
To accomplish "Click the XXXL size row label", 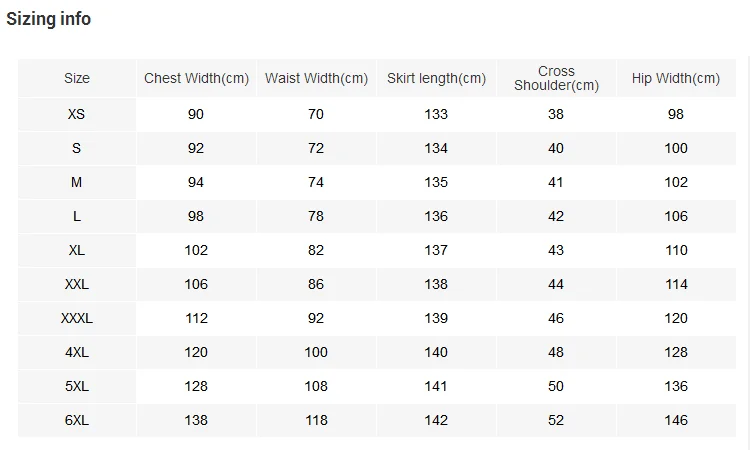I will click(x=77, y=318).
